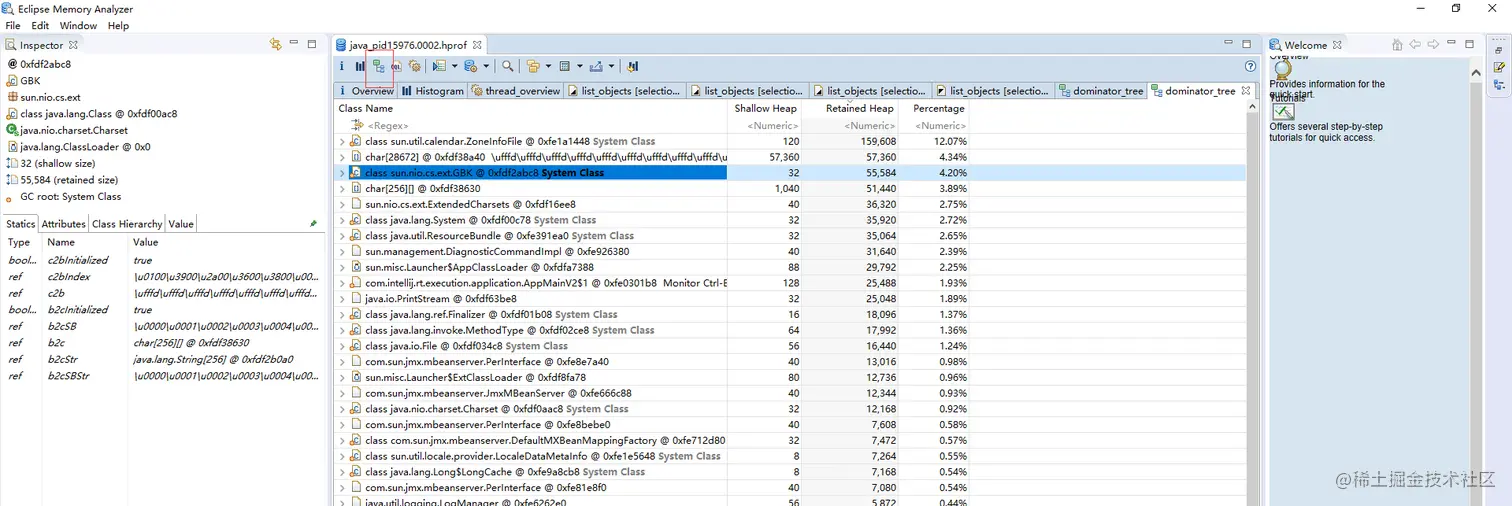Click the histogram toolbar icon
Image resolution: width=1512 pixels, height=506 pixels.
(x=359, y=67)
